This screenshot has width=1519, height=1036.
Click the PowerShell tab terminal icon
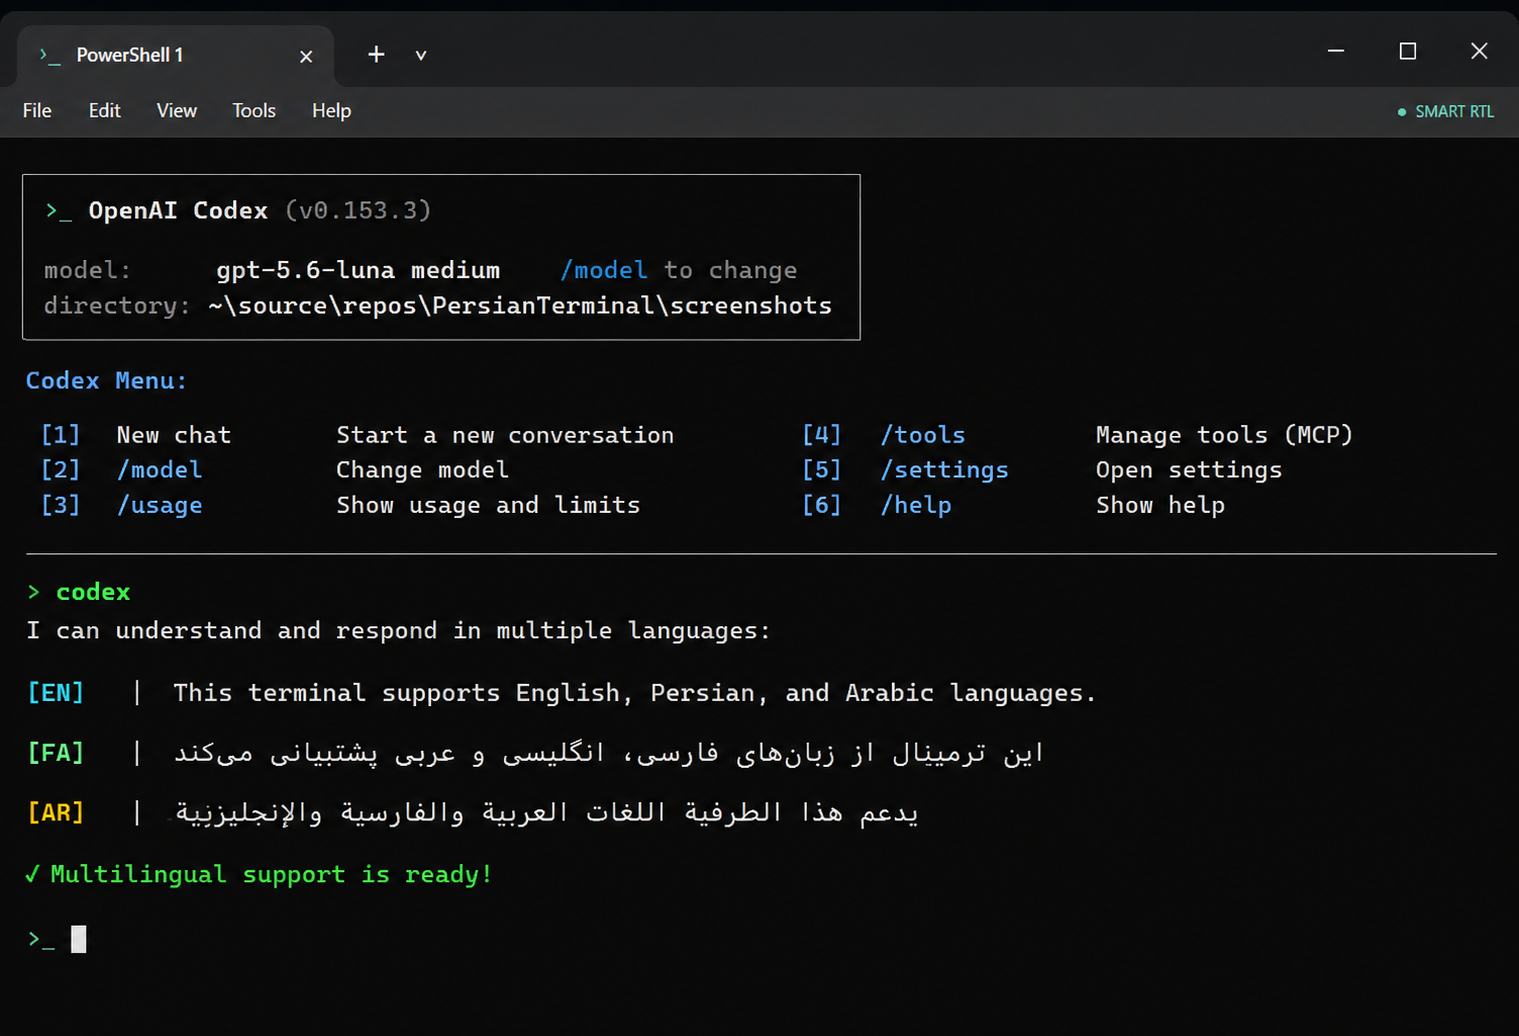click(x=50, y=55)
